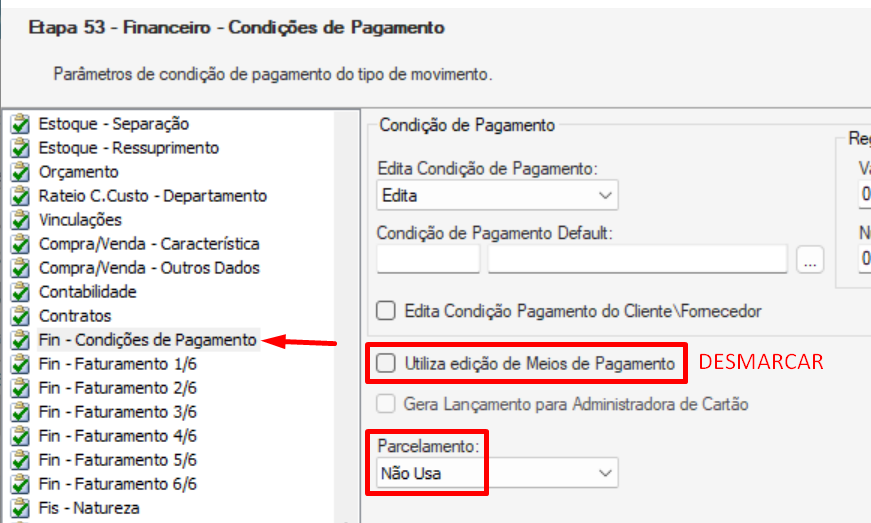The height and width of the screenshot is (523, 871).
Task: Expand the Parcelamento dropdown arrow
Action: tap(605, 473)
